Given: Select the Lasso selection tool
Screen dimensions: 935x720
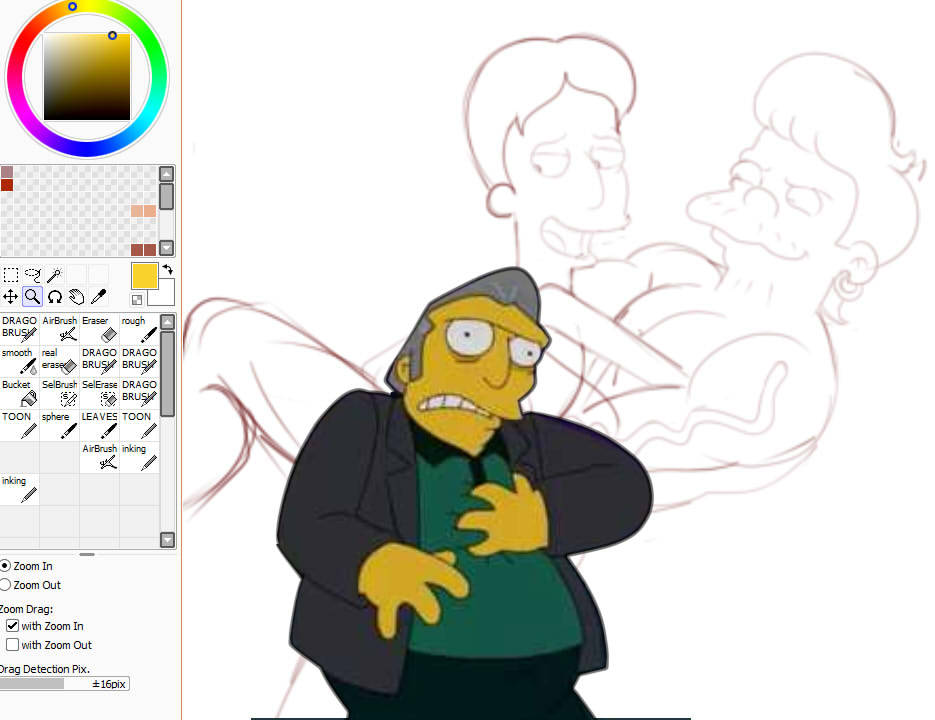Looking at the screenshot, I should pos(32,275).
